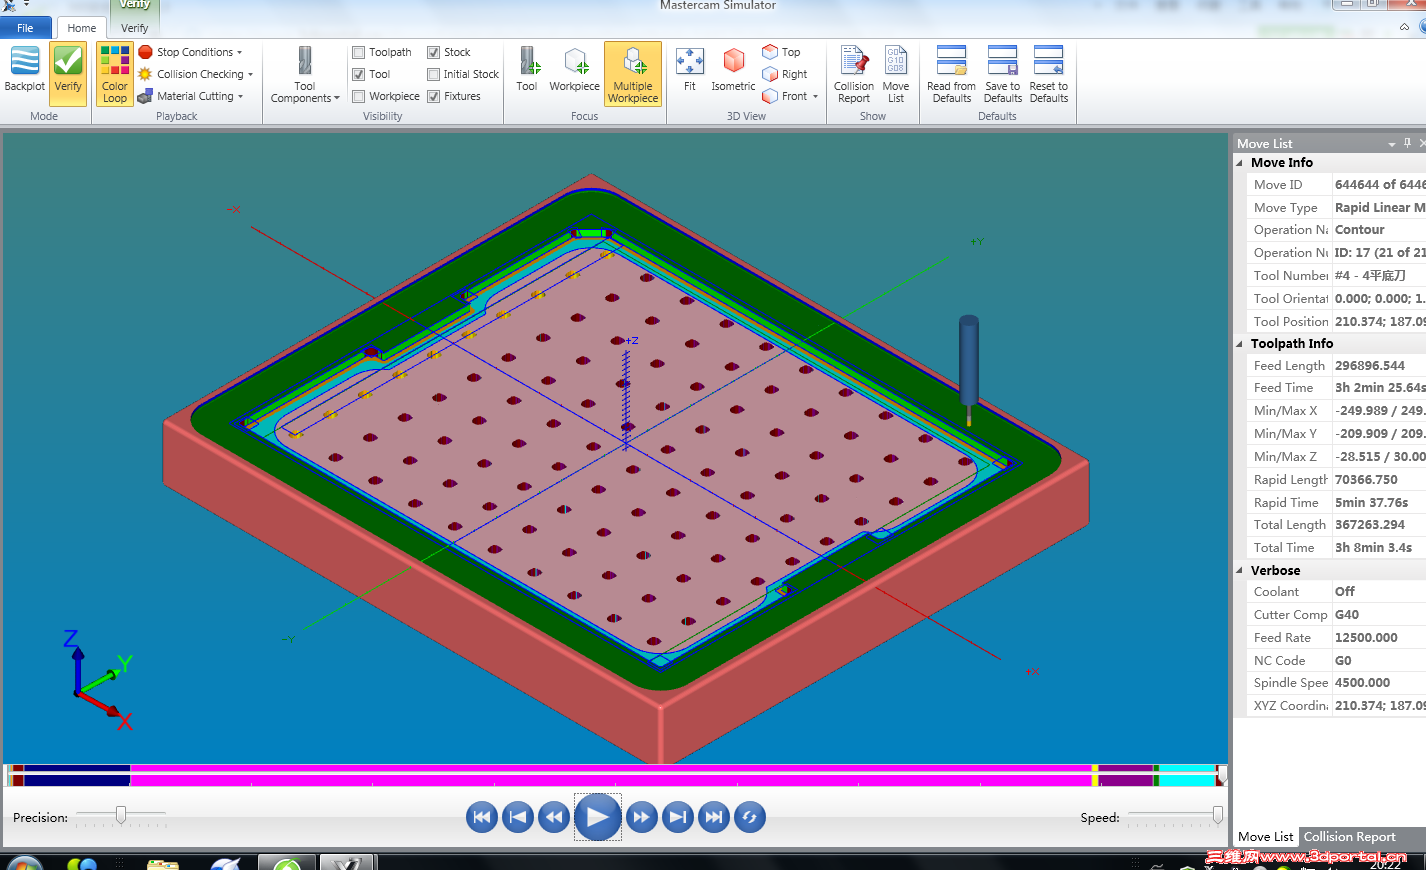The image size is (1426, 870).
Task: Jump to end of simulation
Action: point(713,817)
